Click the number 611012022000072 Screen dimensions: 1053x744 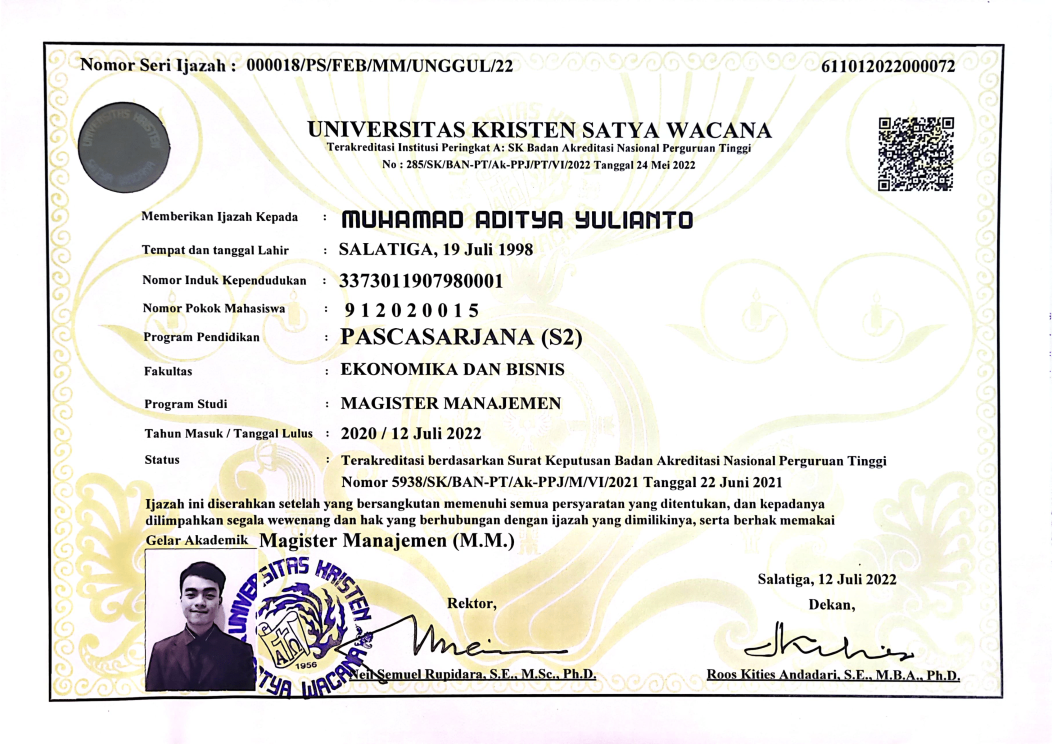pyautogui.click(x=888, y=66)
